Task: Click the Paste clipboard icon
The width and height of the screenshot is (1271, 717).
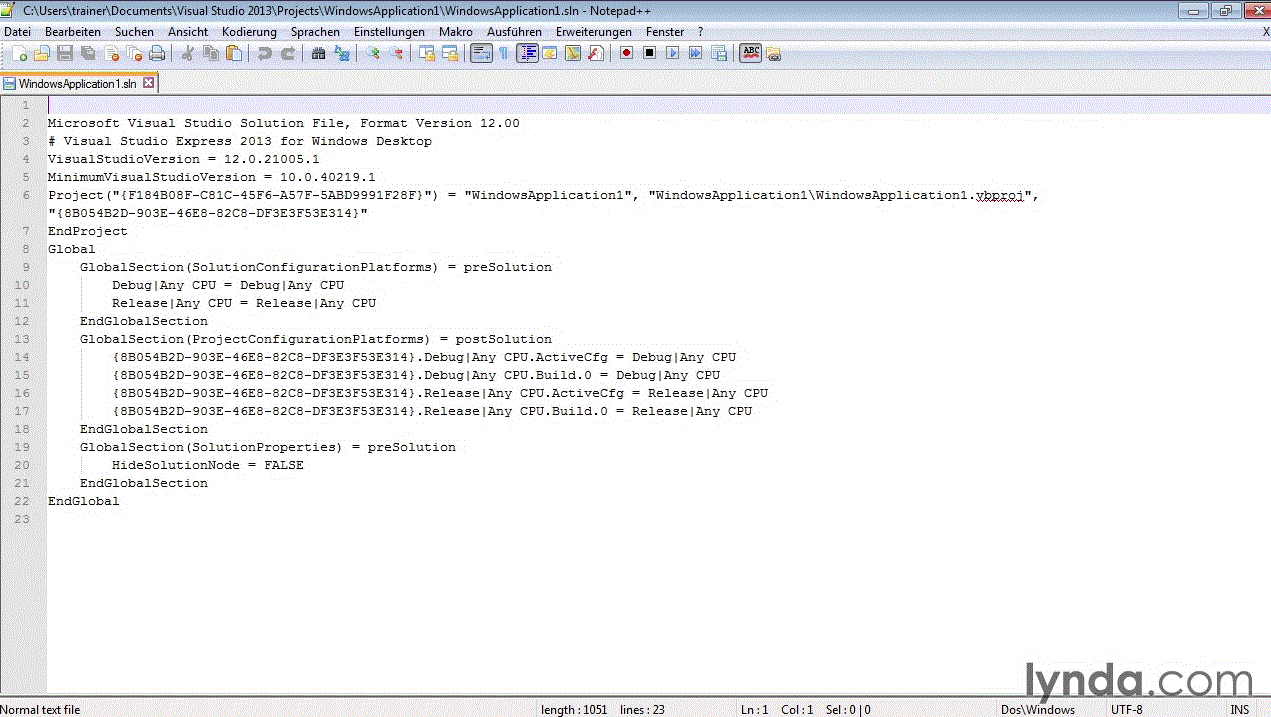Action: pos(233,53)
